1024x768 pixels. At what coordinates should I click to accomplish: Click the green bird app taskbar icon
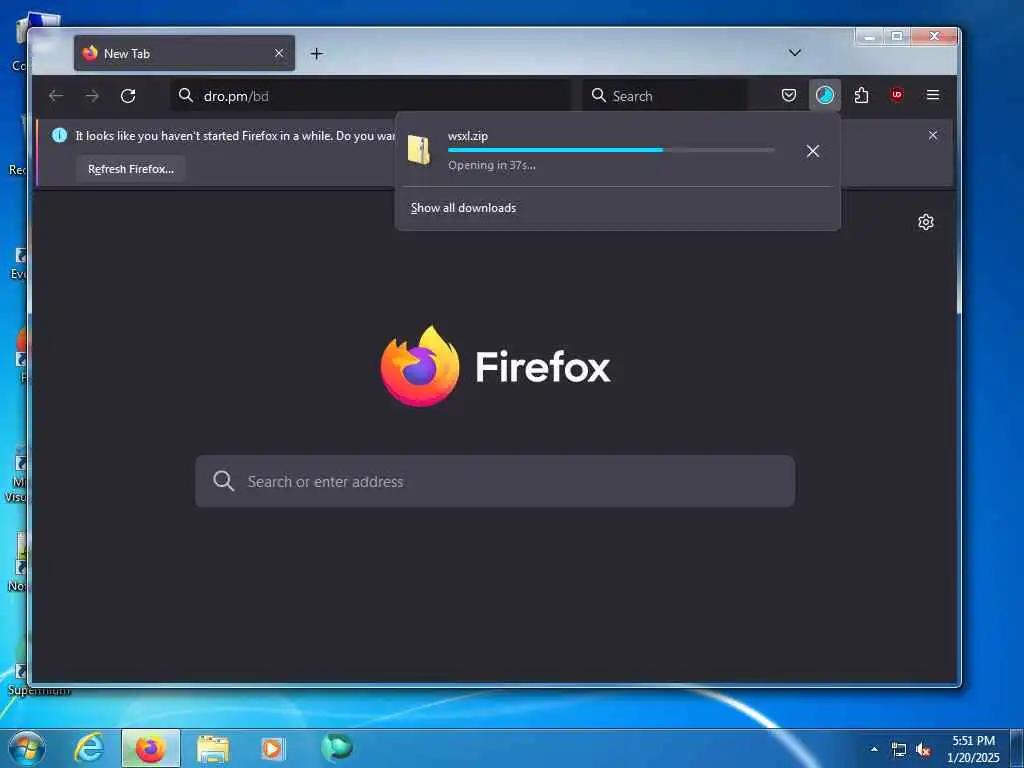tap(336, 747)
